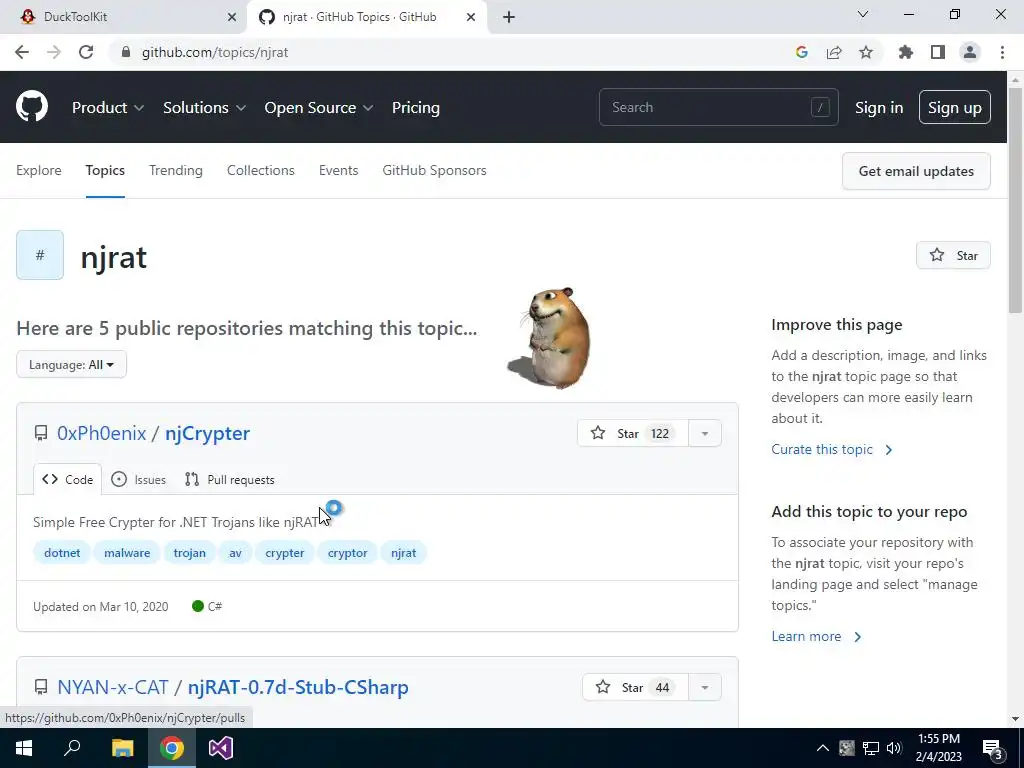The height and width of the screenshot is (768, 1024).
Task: Open the notification center icon
Action: 993,749
